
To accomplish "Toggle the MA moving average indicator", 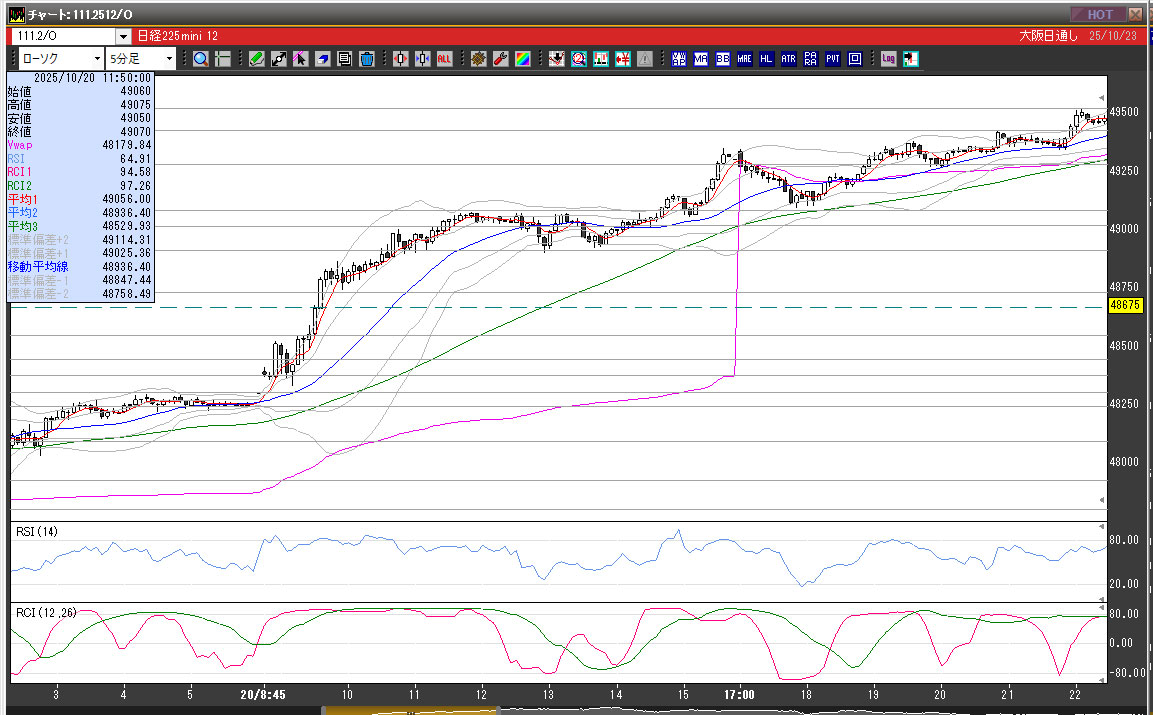I will (x=701, y=59).
